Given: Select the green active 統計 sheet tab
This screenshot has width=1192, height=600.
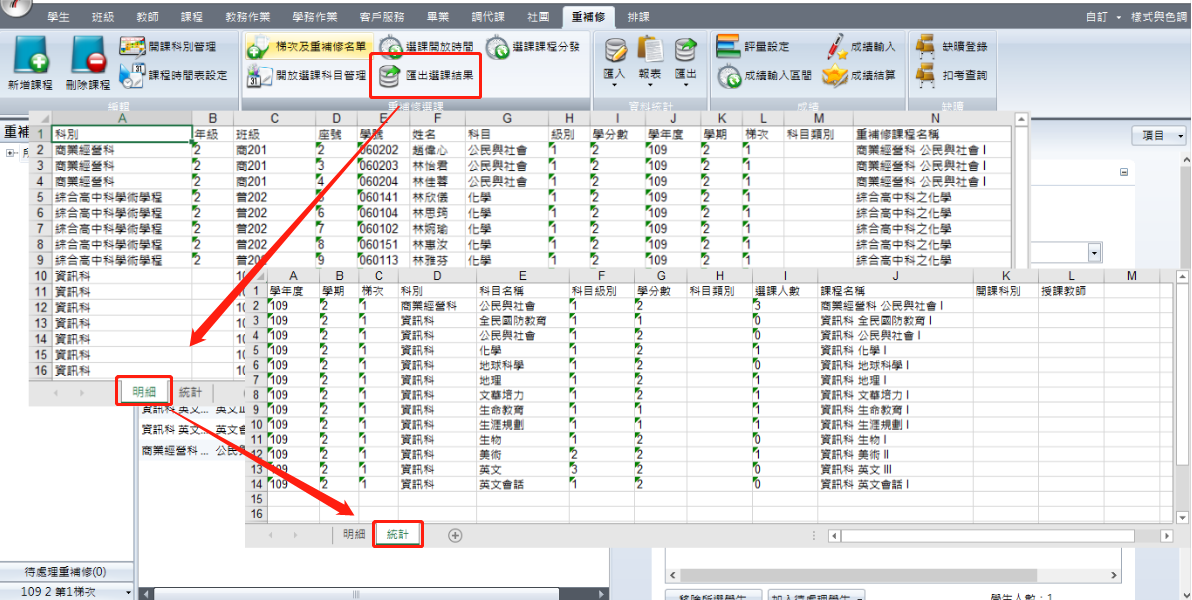Looking at the screenshot, I should point(398,535).
